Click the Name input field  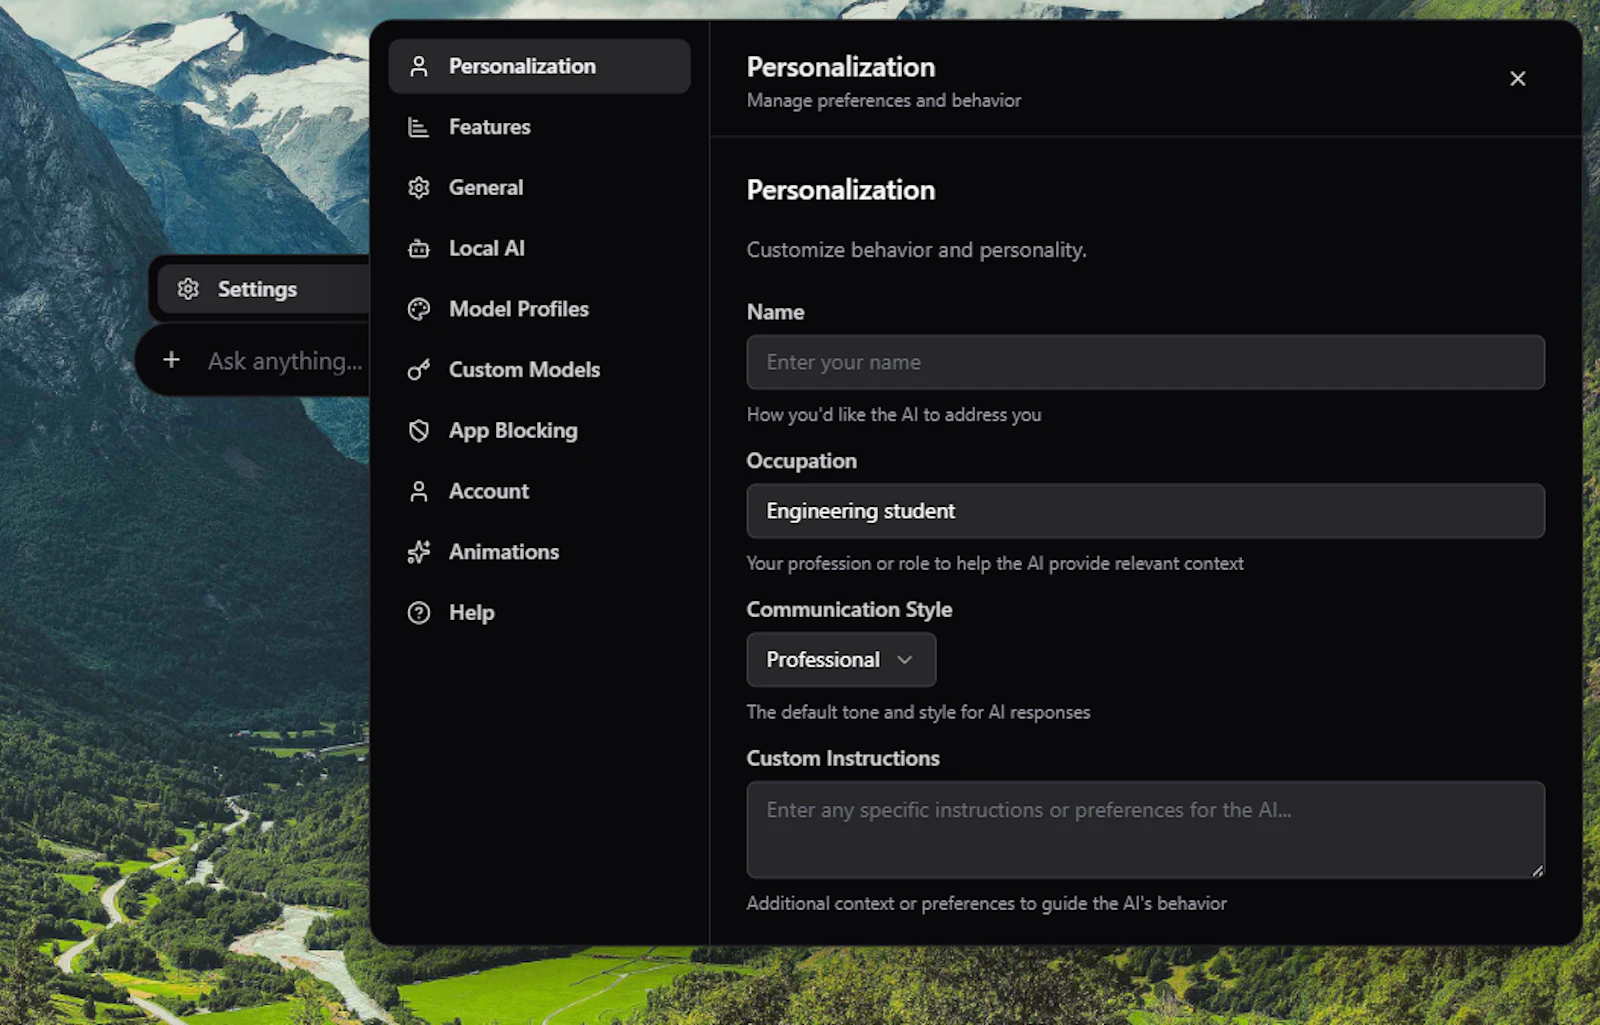click(x=1145, y=362)
